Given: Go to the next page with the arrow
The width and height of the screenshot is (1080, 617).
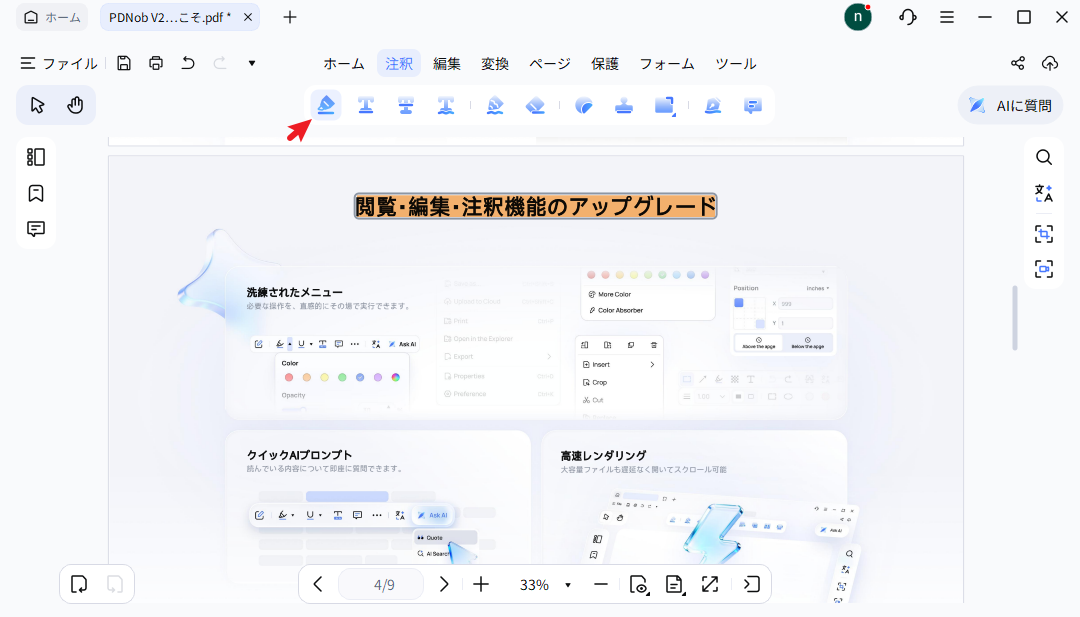Looking at the screenshot, I should click(x=444, y=584).
